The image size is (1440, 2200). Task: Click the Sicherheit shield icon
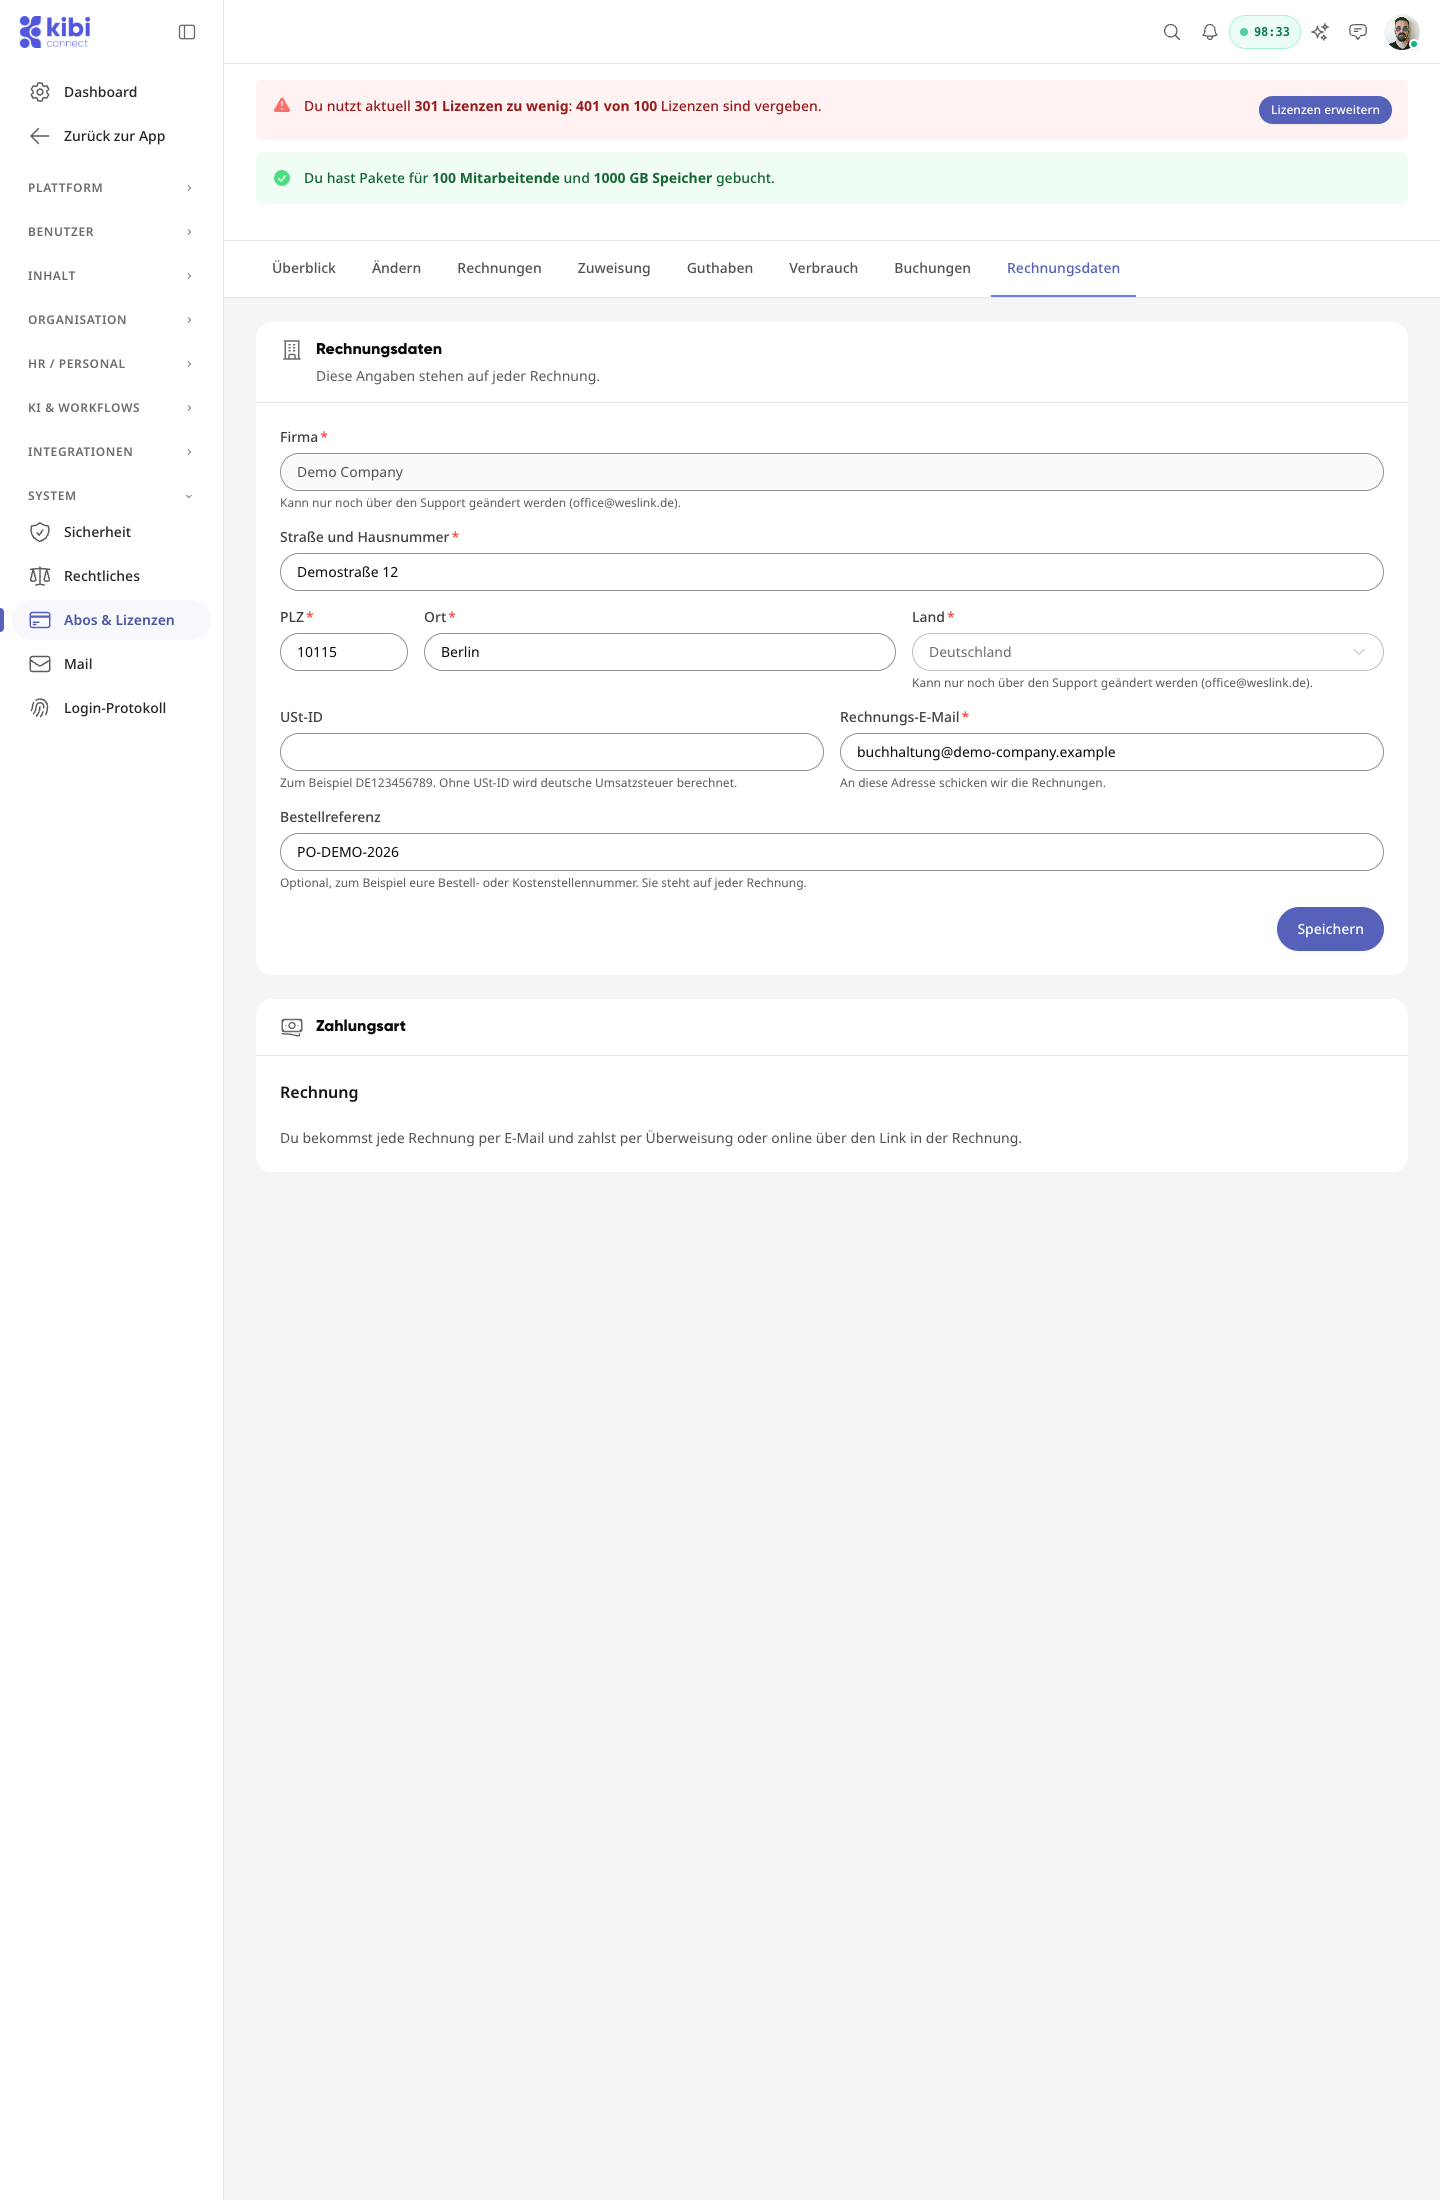[x=40, y=532]
